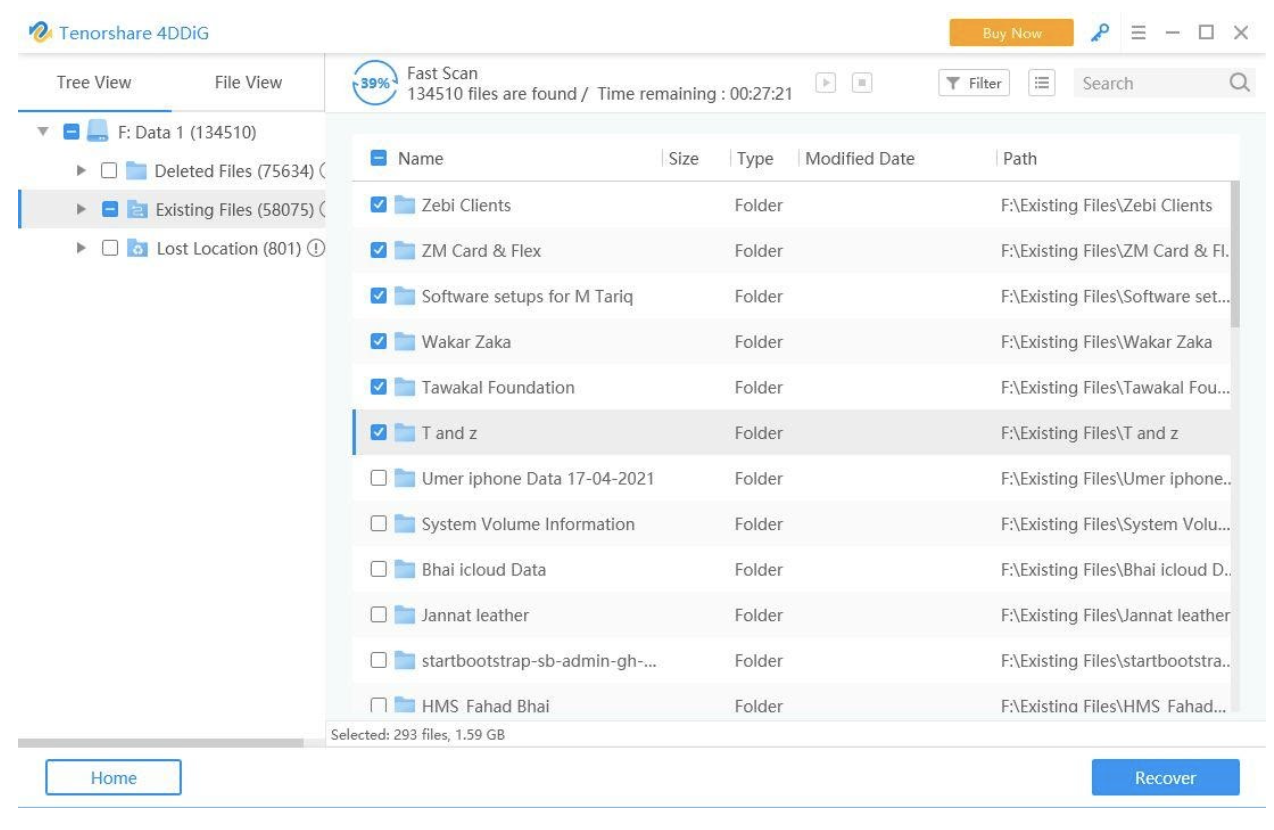Image resolution: width=1274 pixels, height=830 pixels.
Task: Sort by Modified Date column header
Action: click(860, 158)
